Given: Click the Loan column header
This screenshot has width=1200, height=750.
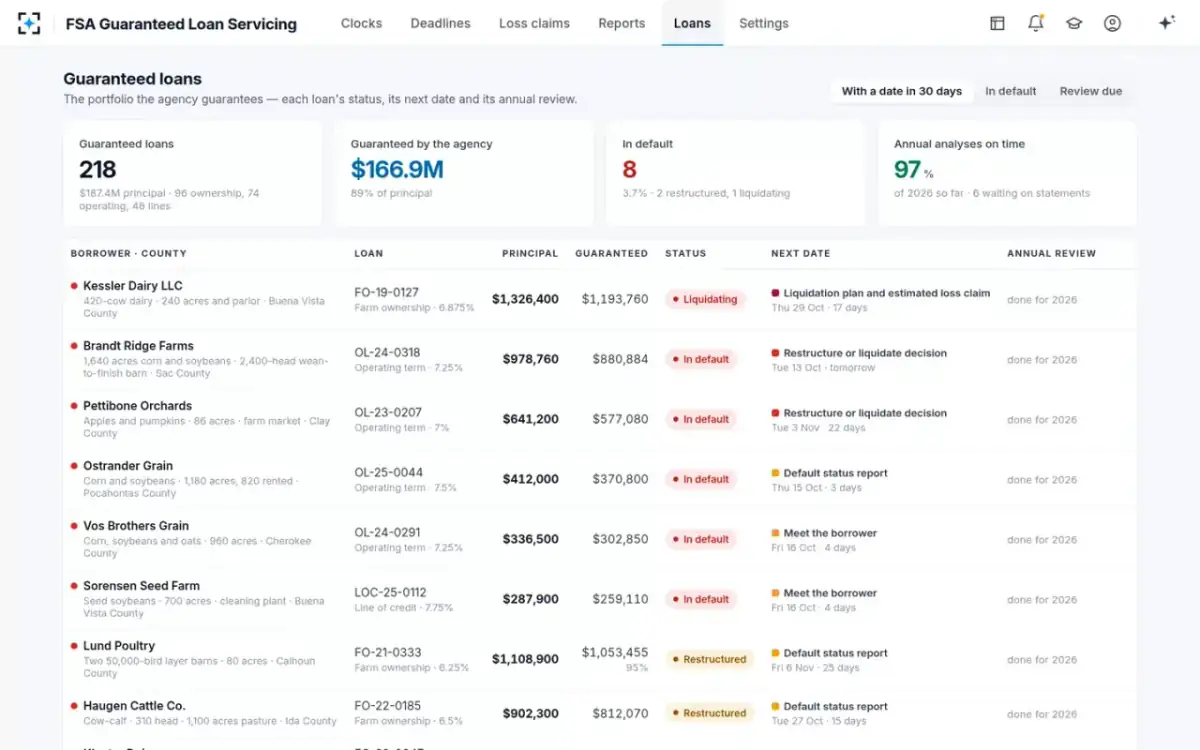Looking at the screenshot, I should (x=369, y=254).
